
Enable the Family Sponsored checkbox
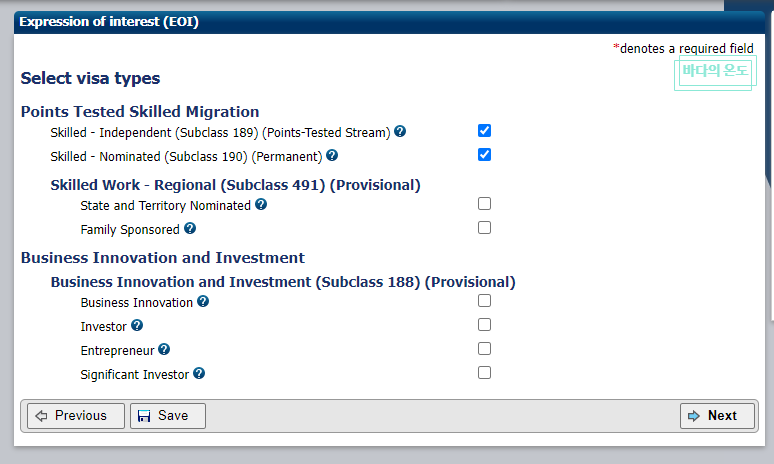[x=485, y=228]
